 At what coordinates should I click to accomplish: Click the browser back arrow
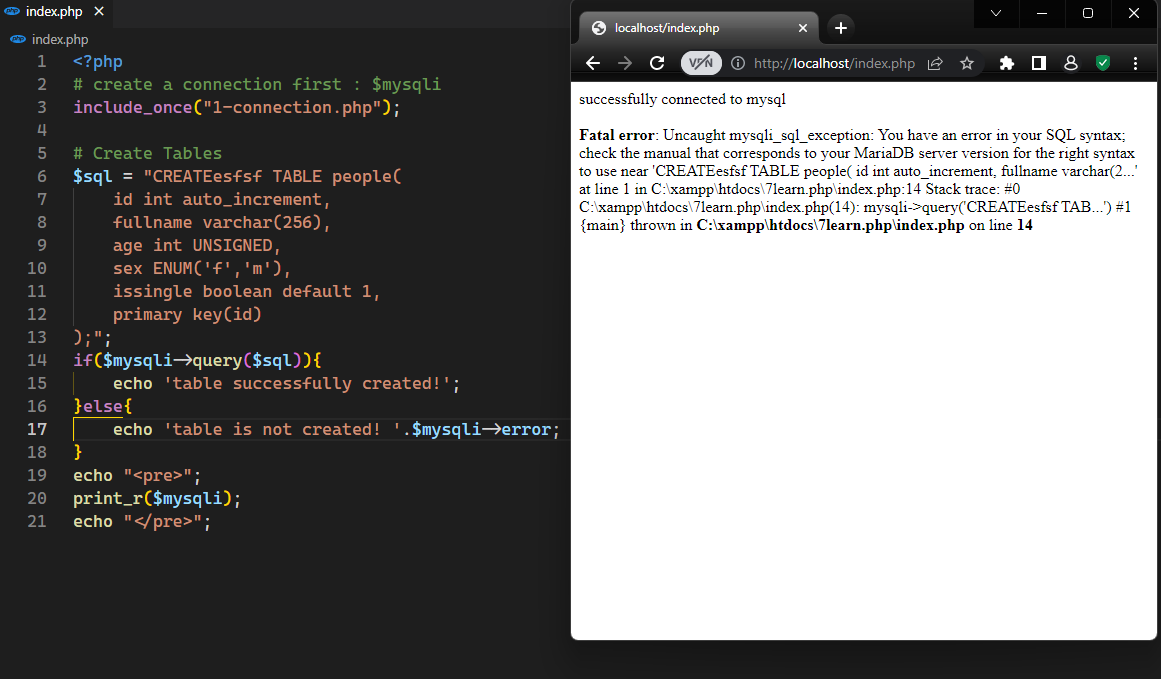(592, 63)
